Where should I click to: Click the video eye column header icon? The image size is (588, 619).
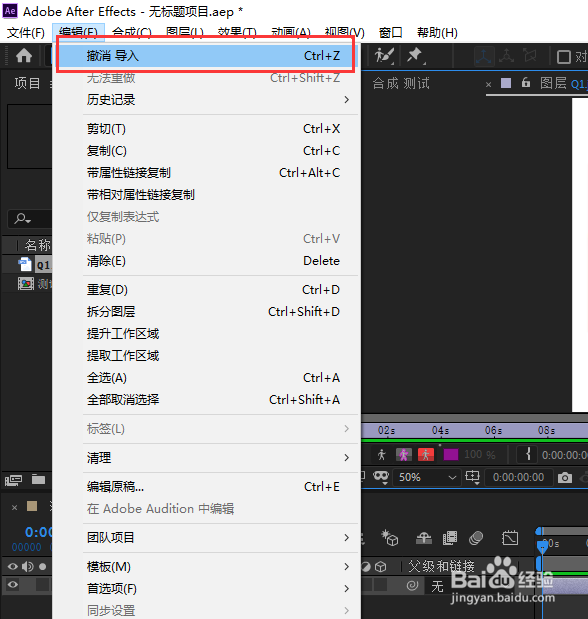pos(13,567)
